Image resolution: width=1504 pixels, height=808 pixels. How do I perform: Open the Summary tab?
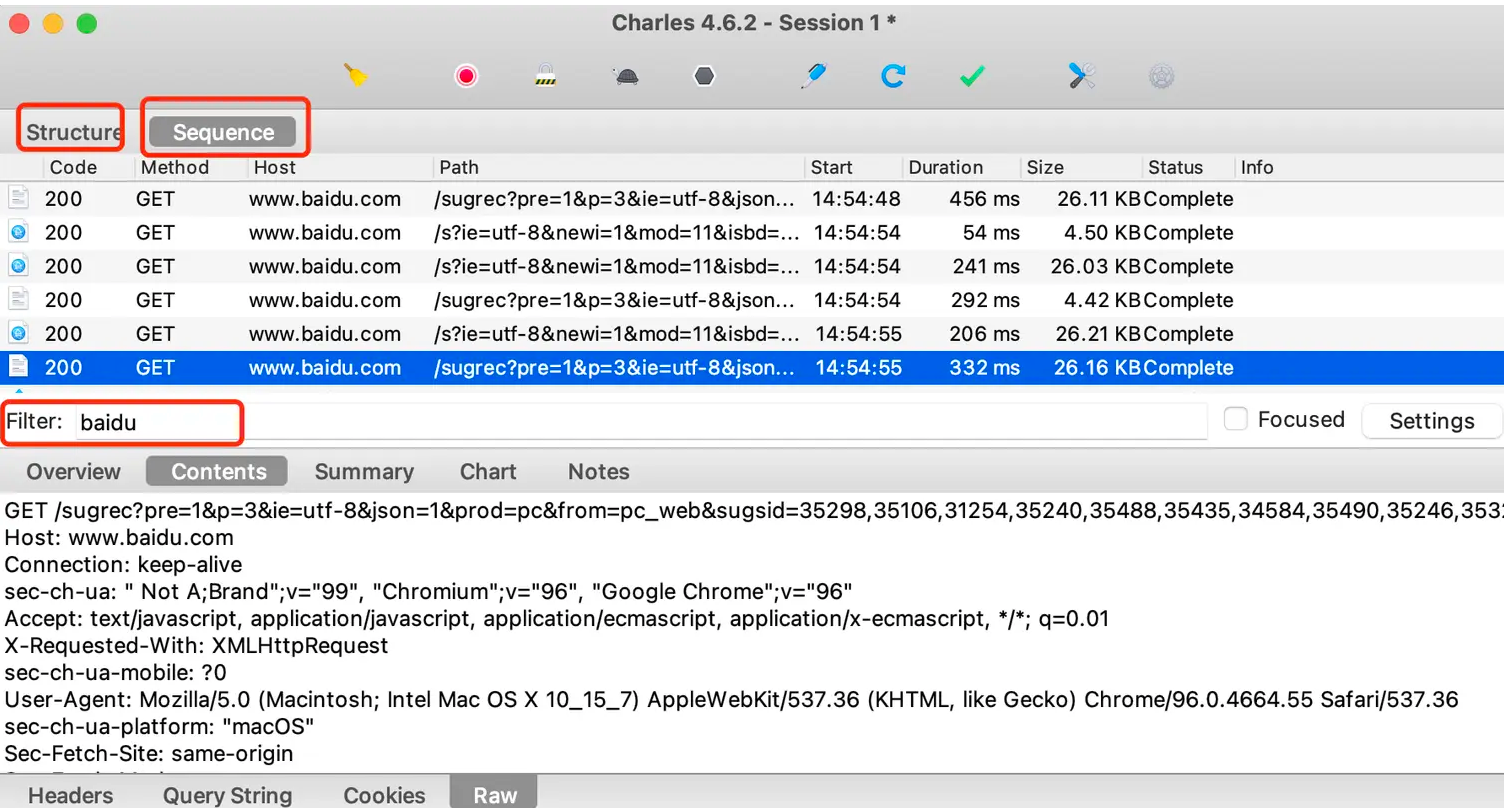364,471
